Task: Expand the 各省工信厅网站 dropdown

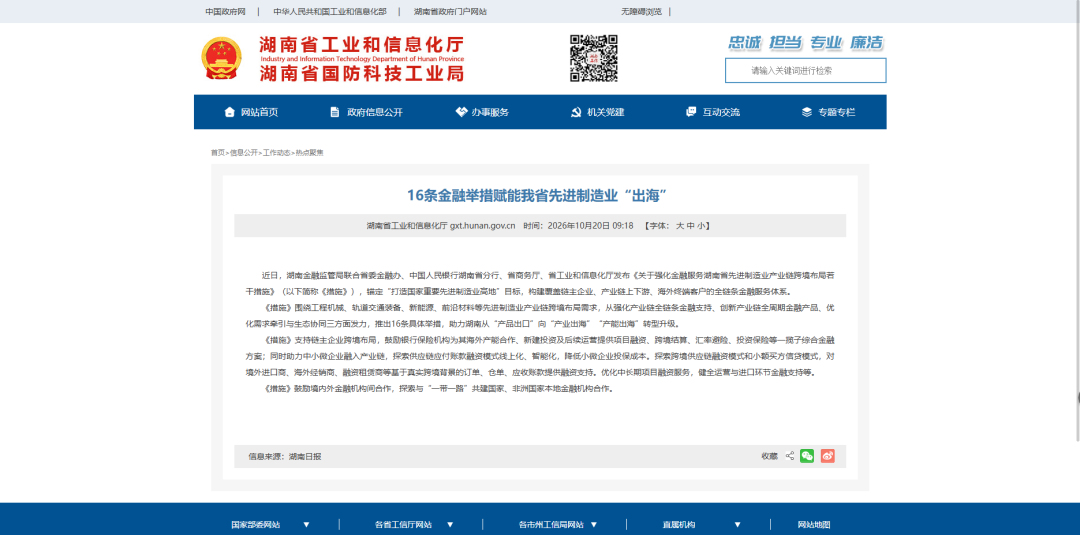Action: [415, 525]
